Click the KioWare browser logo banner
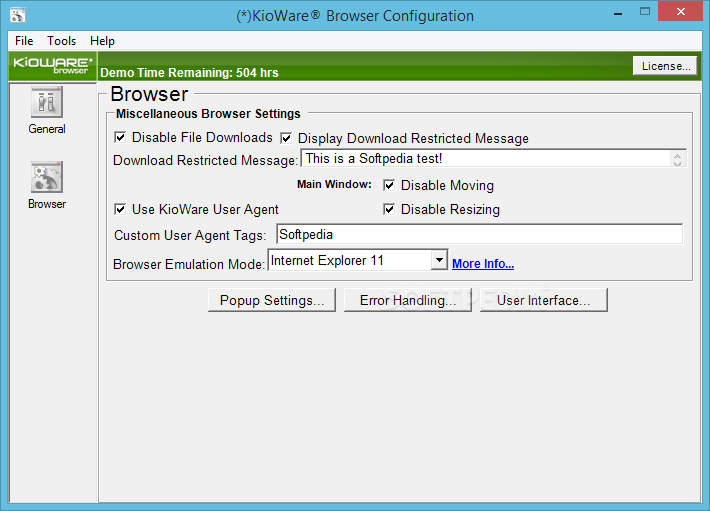Screen dimensions: 710x511 [53, 66]
